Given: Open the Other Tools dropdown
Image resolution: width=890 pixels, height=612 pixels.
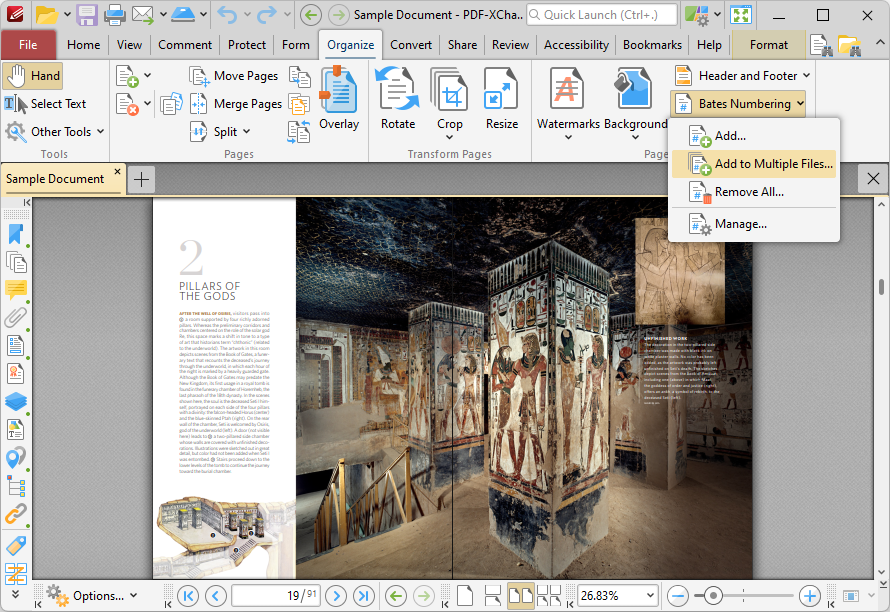Looking at the screenshot, I should click(x=55, y=132).
